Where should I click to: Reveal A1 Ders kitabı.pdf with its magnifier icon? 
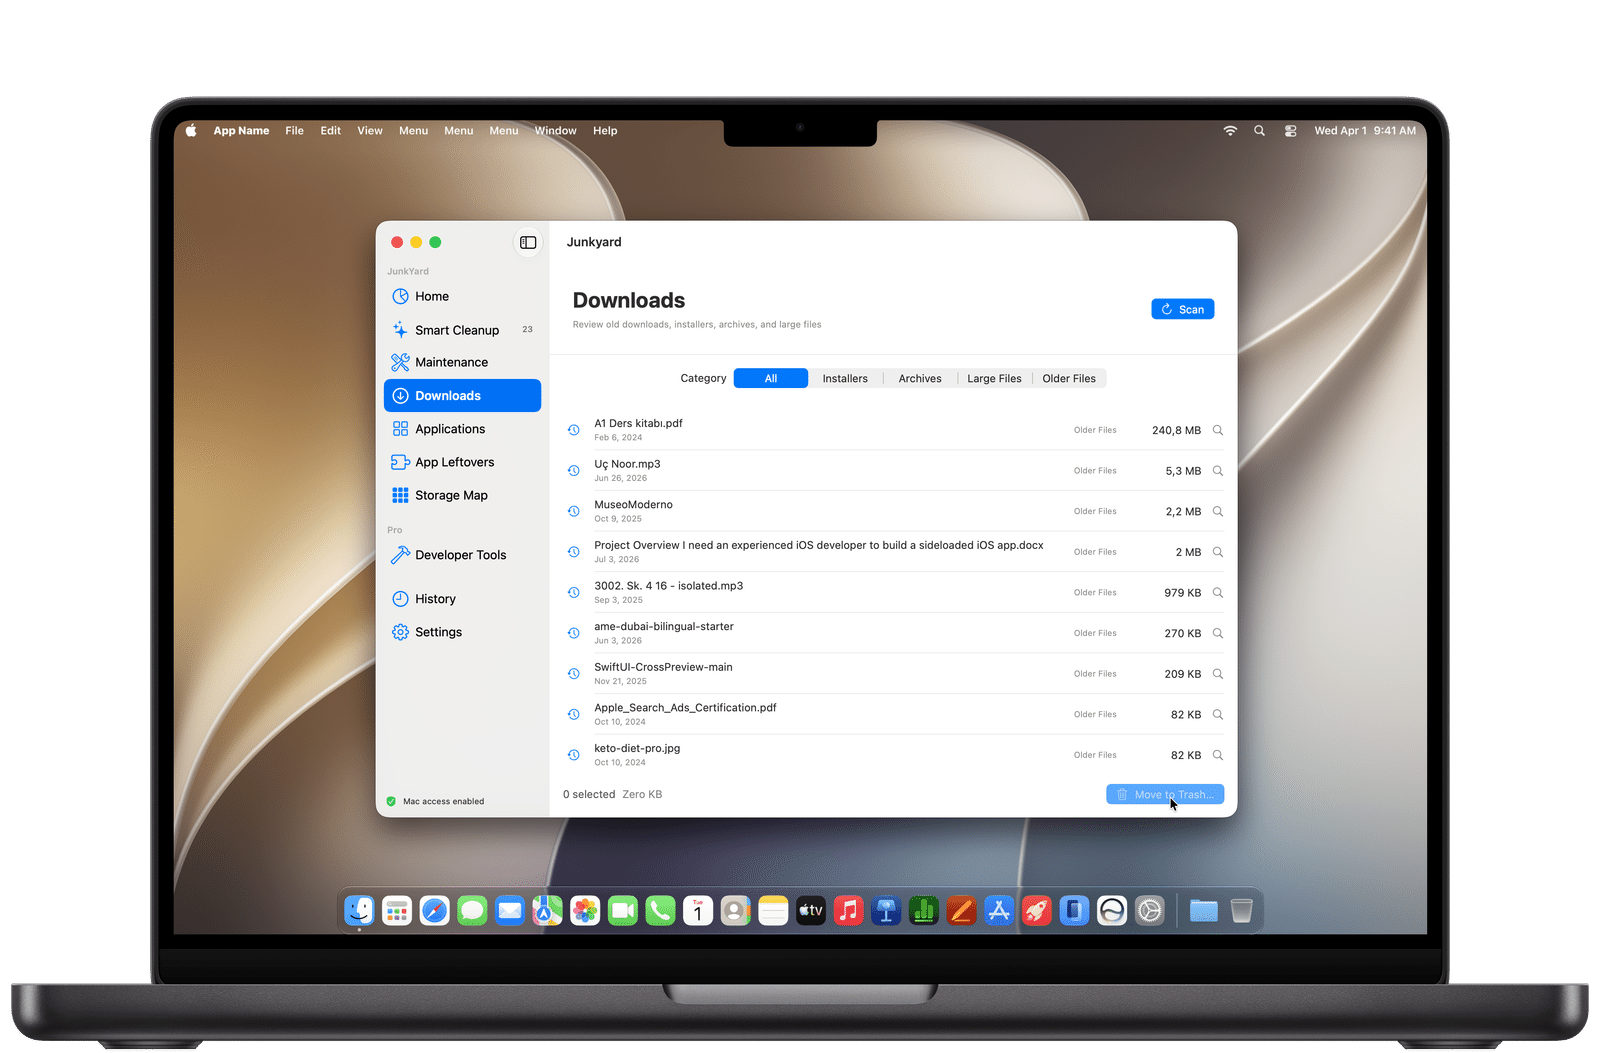(1218, 430)
